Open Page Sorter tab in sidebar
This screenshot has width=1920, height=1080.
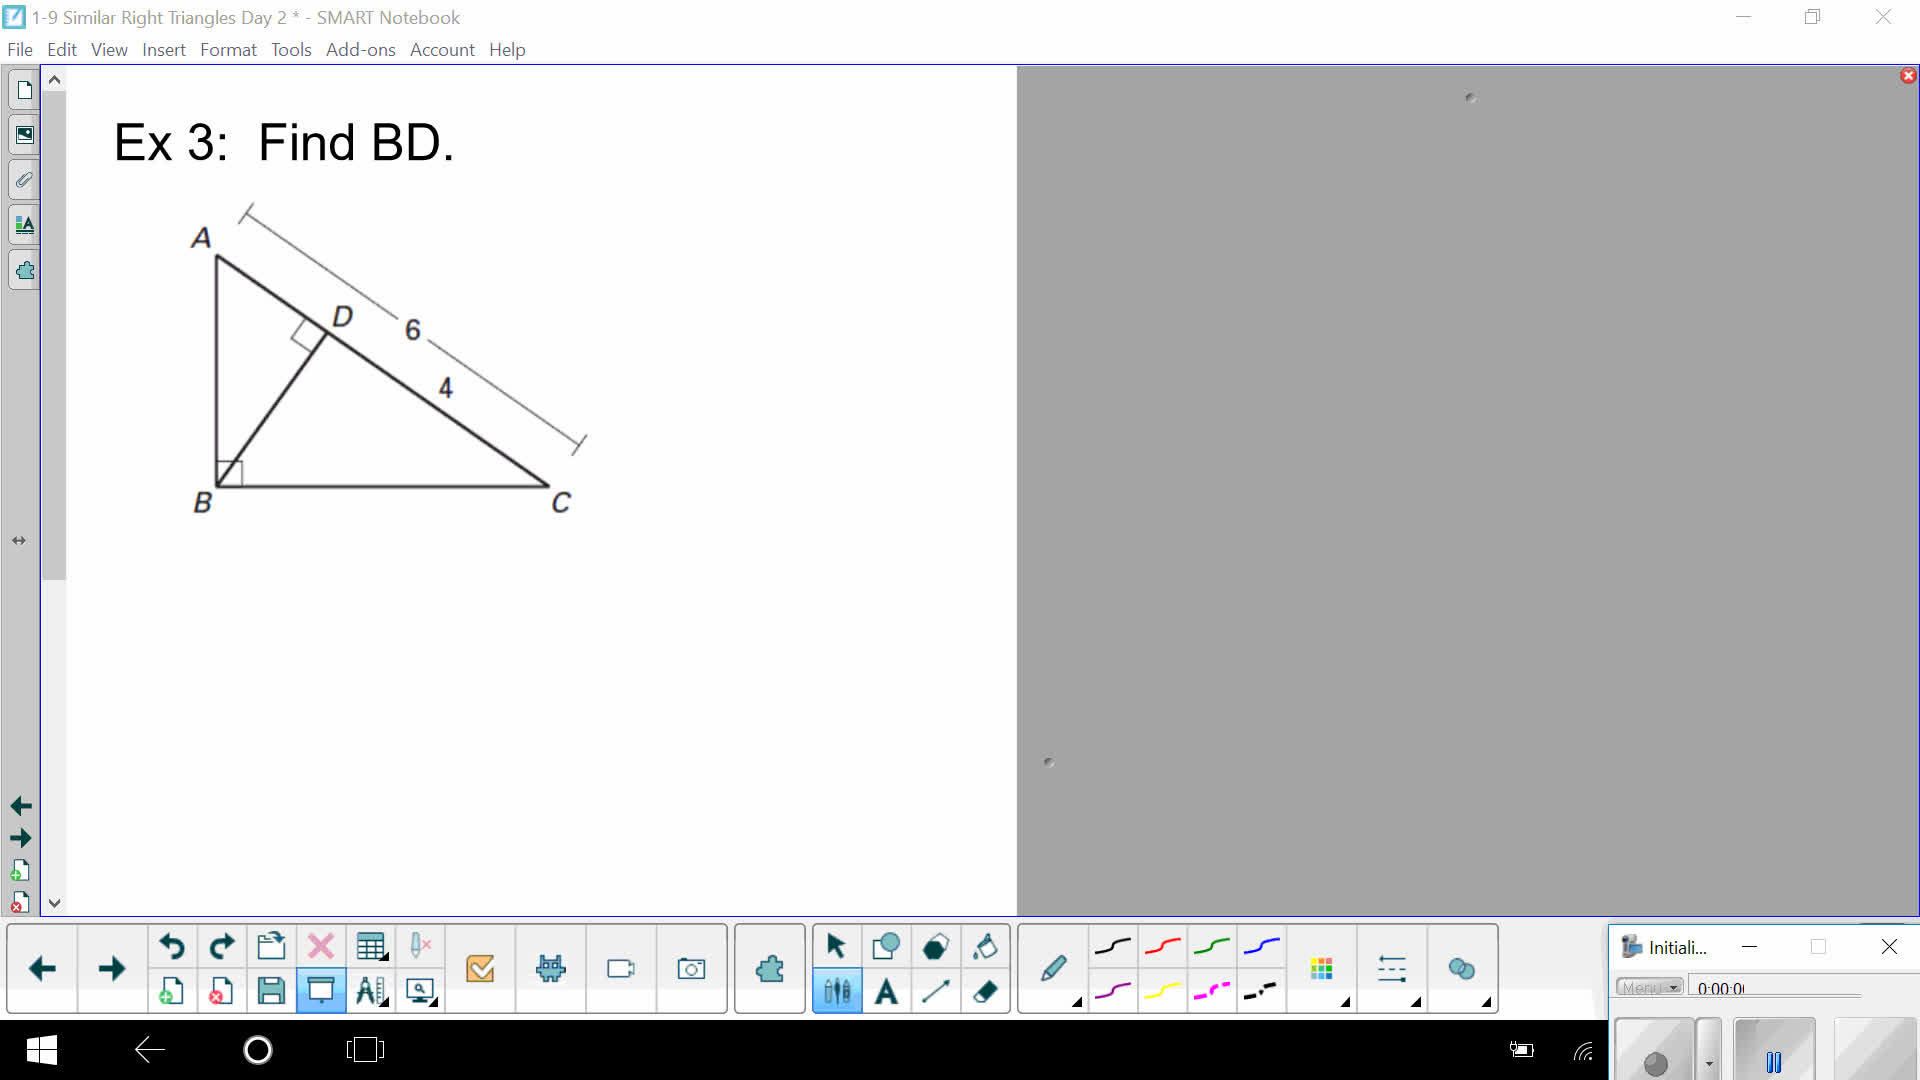pos(24,90)
